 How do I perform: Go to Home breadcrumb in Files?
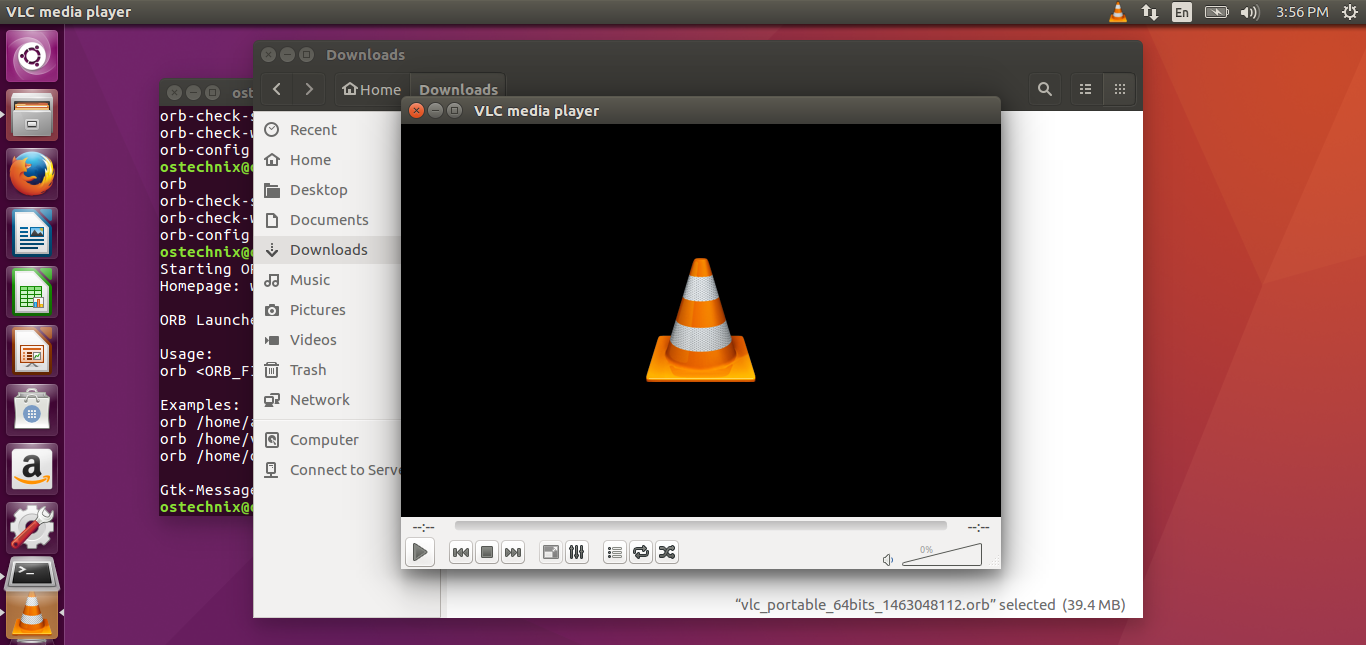[371, 89]
